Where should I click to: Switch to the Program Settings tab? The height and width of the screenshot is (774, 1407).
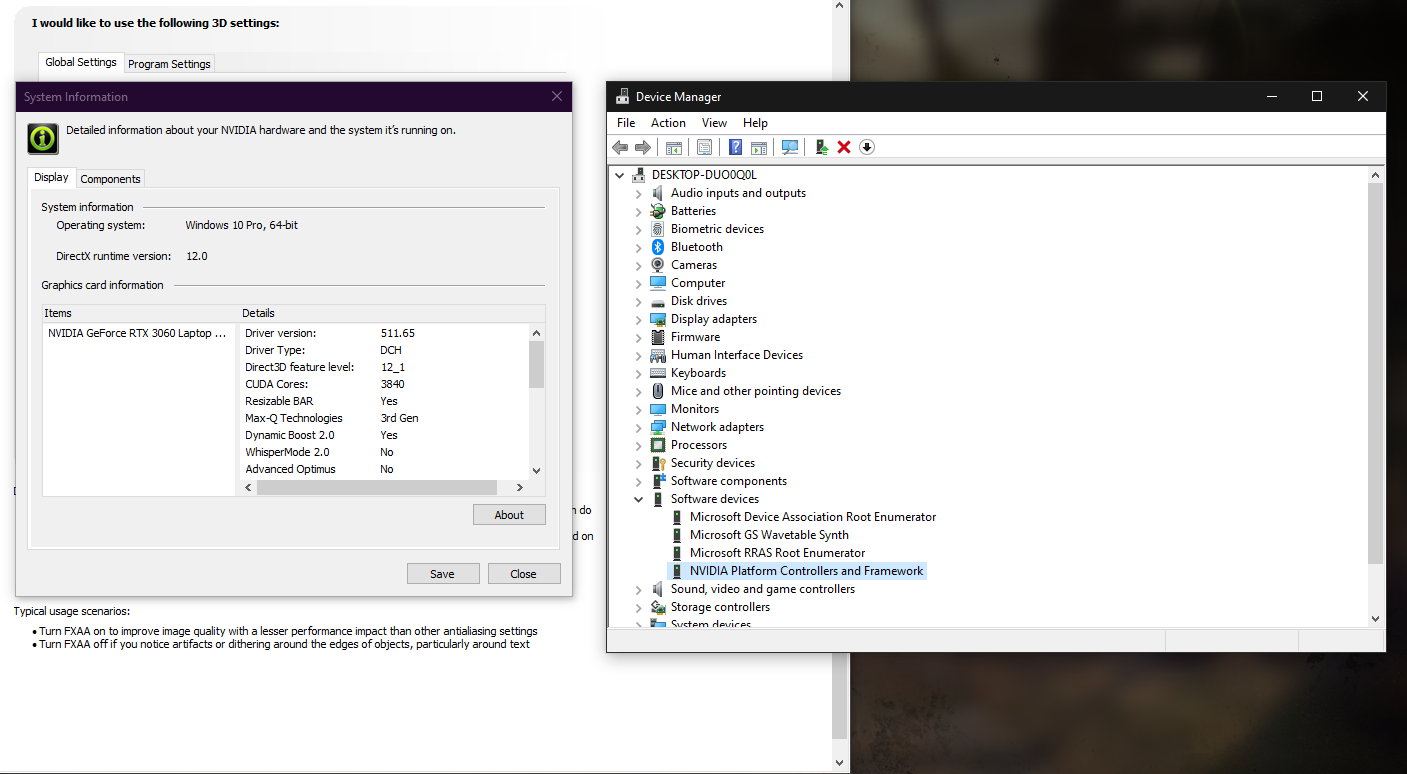pos(169,64)
